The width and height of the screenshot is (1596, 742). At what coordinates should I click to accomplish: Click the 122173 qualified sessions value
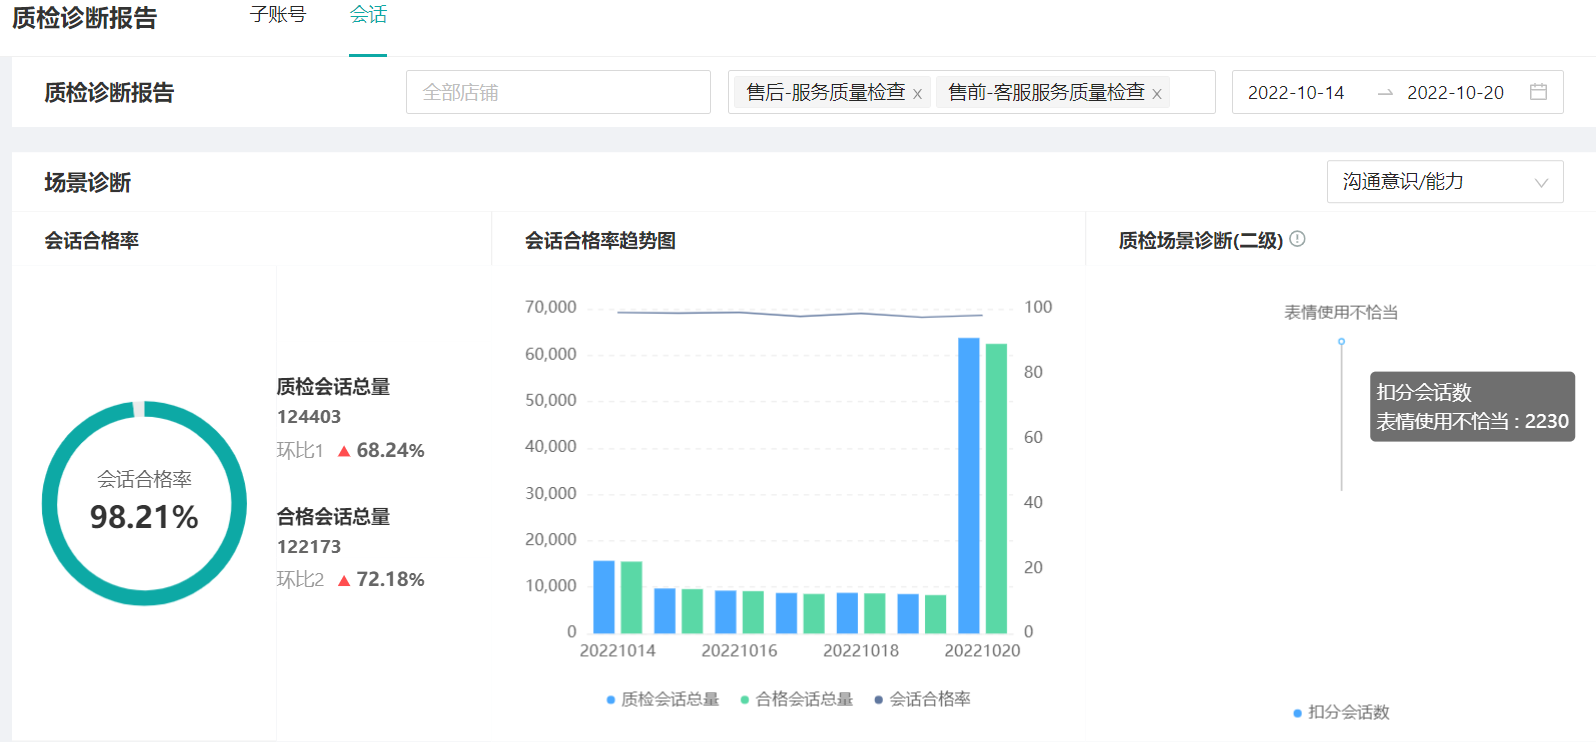coord(309,547)
